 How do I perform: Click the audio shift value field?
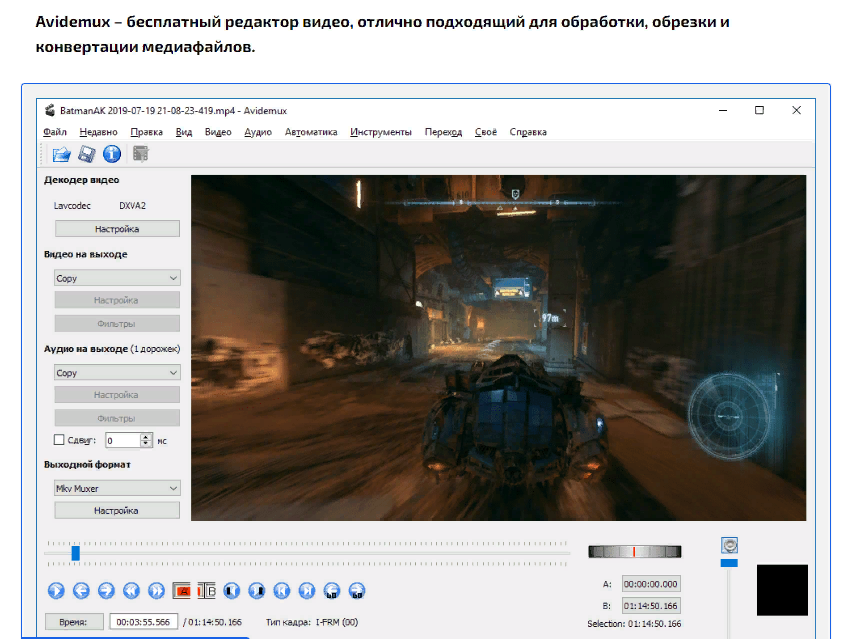click(x=123, y=440)
